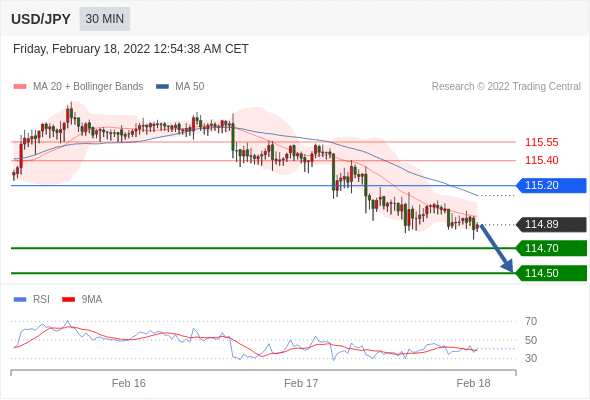590x400 pixels.
Task: Click the MA 50 blue legend swatch
Action: click(x=162, y=87)
